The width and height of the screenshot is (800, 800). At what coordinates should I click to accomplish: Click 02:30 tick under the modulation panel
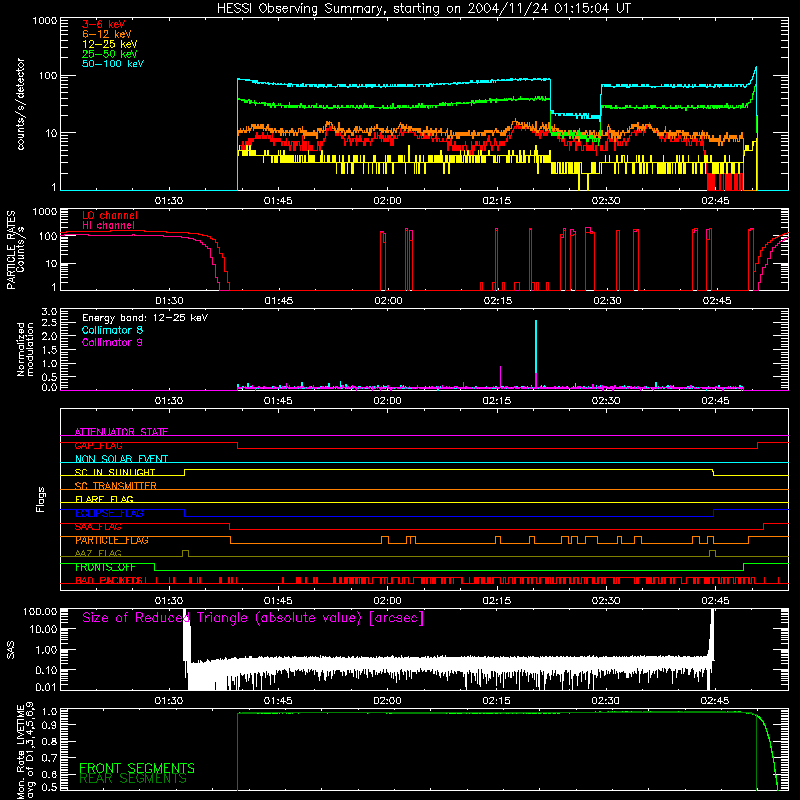click(x=606, y=401)
